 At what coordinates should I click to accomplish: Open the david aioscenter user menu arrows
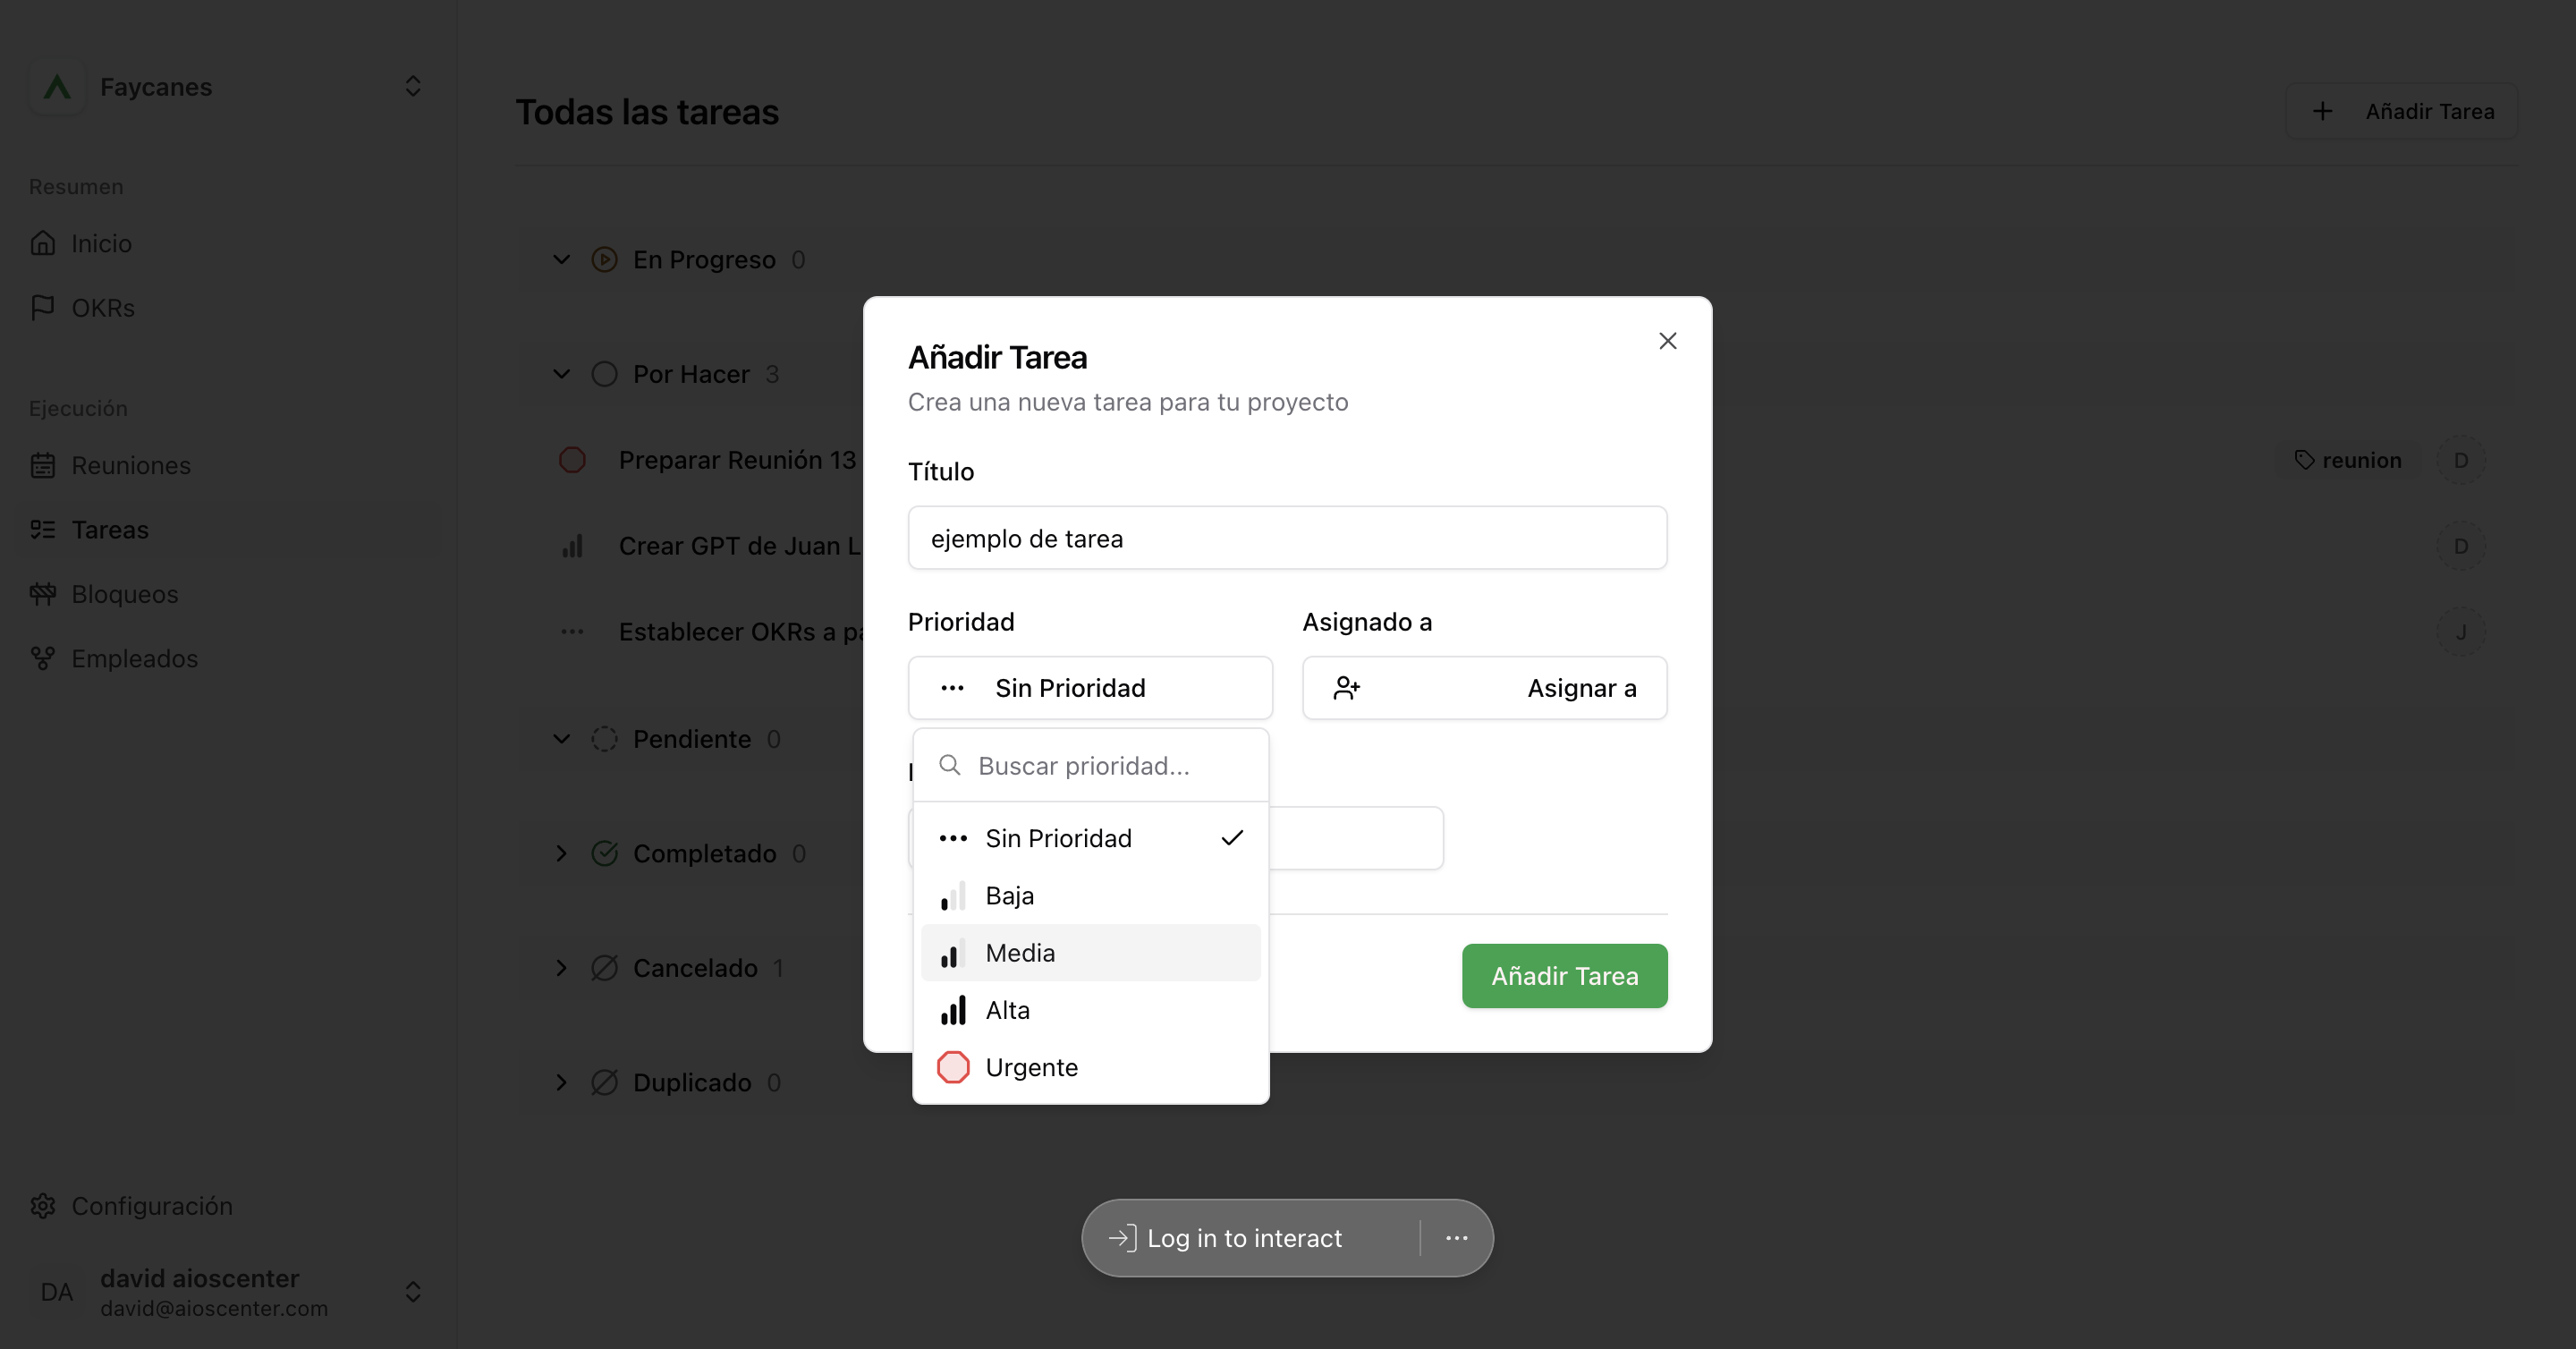click(x=413, y=1292)
